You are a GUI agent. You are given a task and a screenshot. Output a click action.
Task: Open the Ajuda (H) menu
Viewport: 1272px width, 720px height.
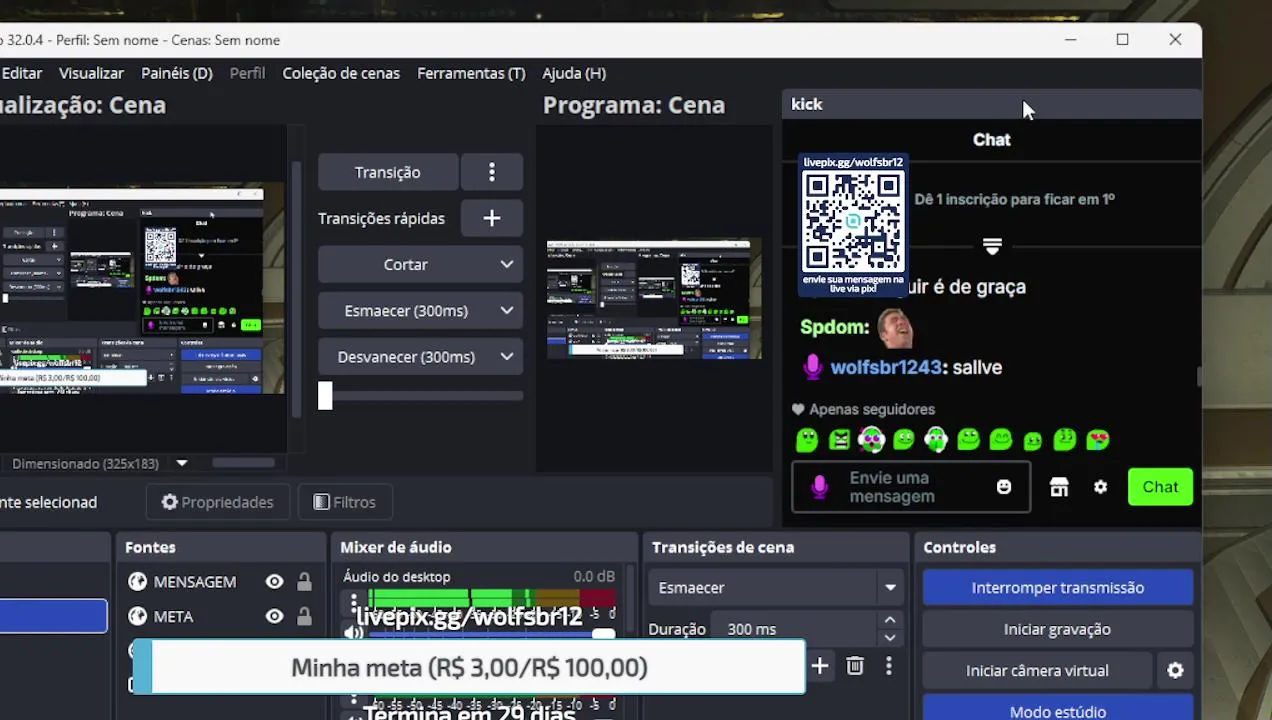coord(574,73)
